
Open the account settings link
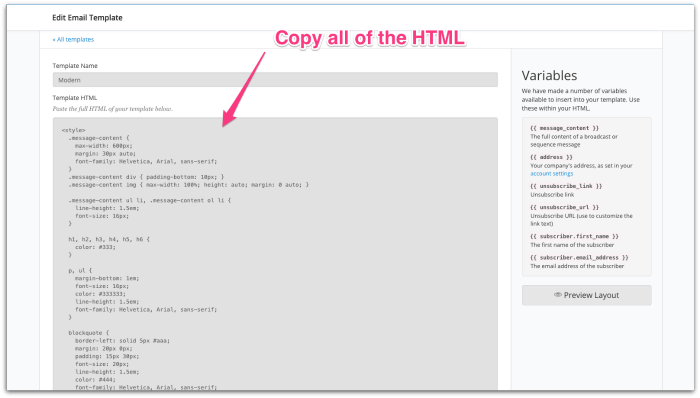coord(551,174)
